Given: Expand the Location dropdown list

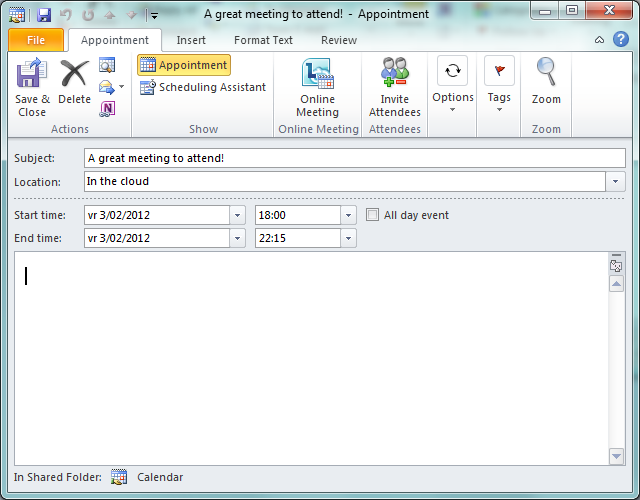Looking at the screenshot, I should (x=616, y=182).
